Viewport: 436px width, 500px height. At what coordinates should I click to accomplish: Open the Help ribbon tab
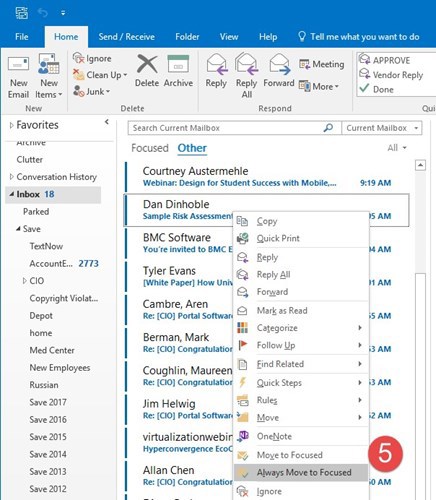(268, 37)
